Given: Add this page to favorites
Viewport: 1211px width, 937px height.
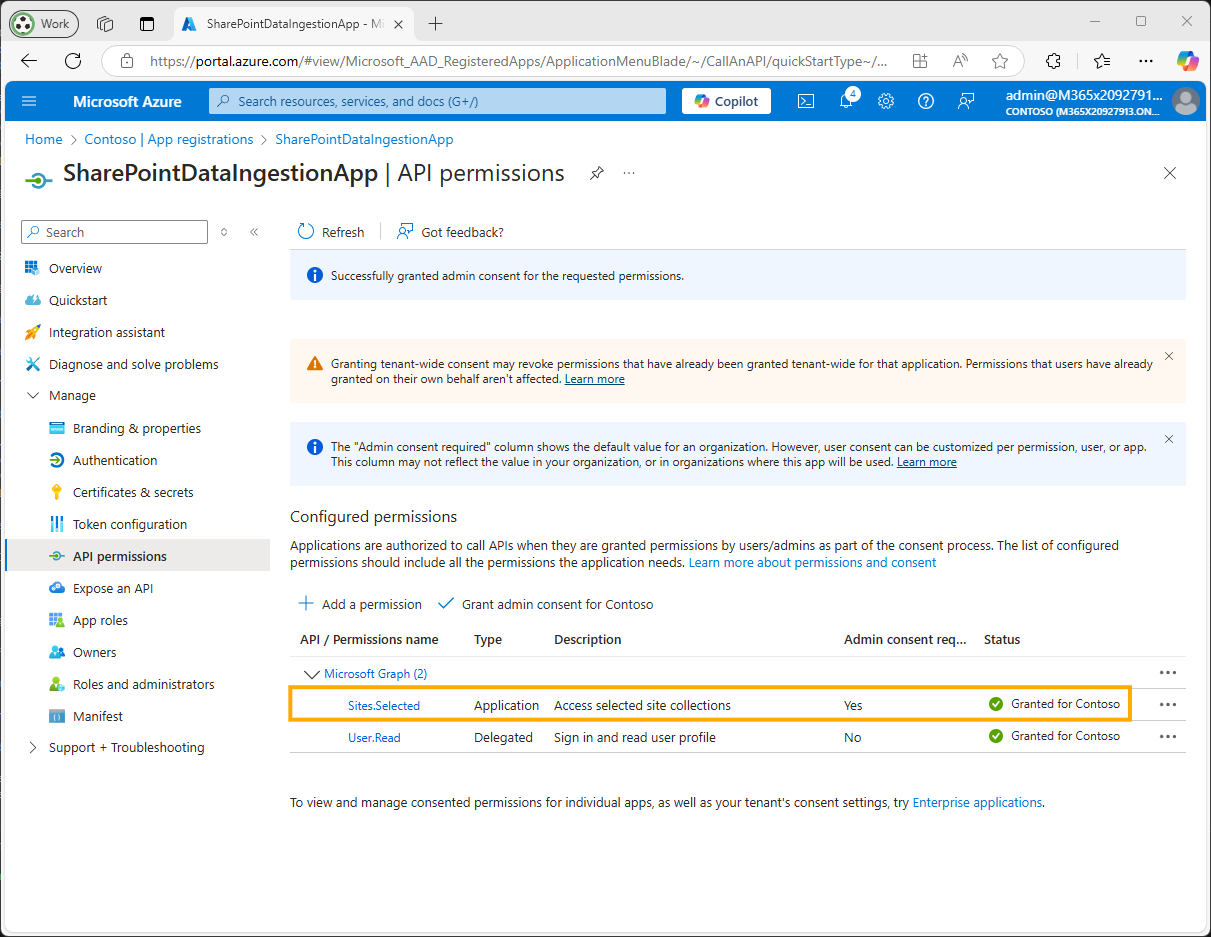Looking at the screenshot, I should click(1000, 61).
